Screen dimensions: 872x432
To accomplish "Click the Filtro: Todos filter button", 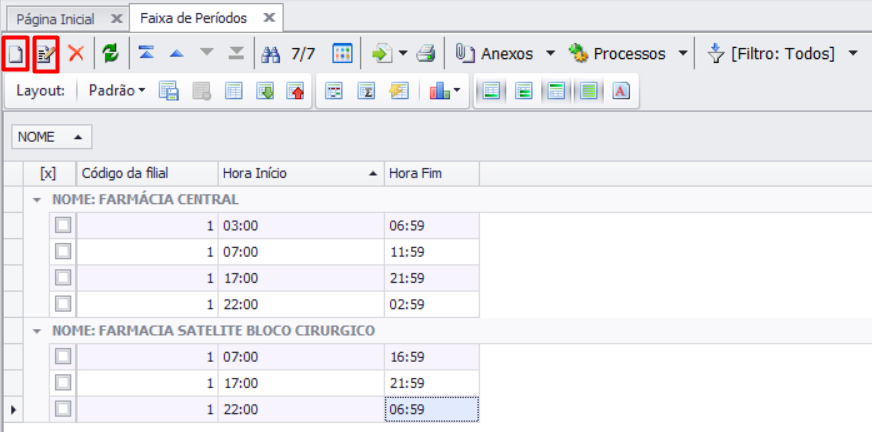I will coord(782,54).
